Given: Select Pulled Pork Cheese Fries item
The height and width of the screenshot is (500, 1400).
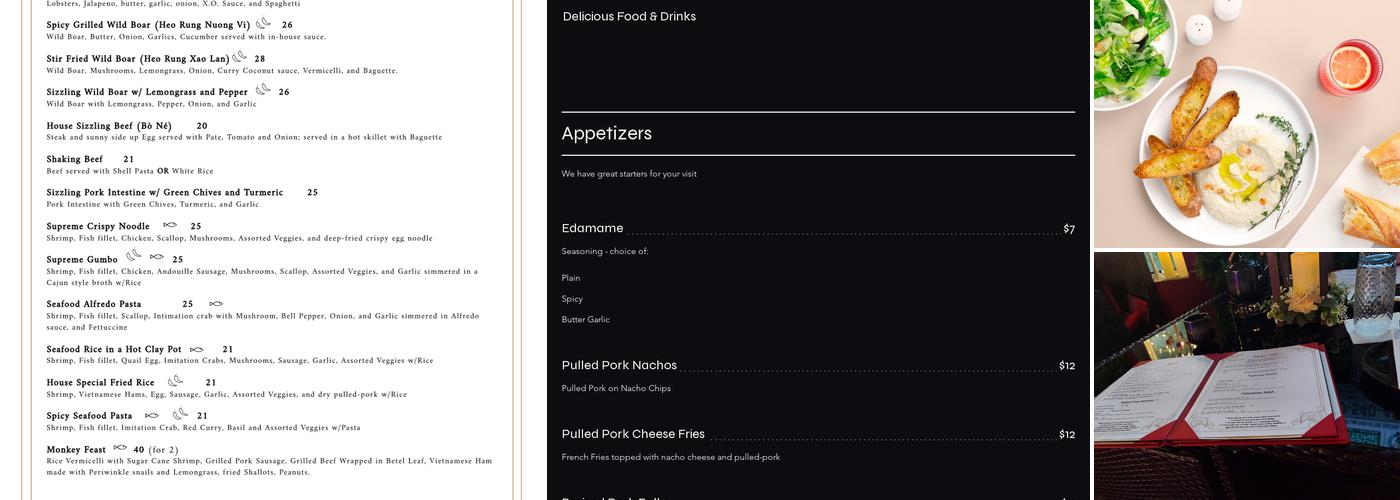Looking at the screenshot, I should (633, 435).
